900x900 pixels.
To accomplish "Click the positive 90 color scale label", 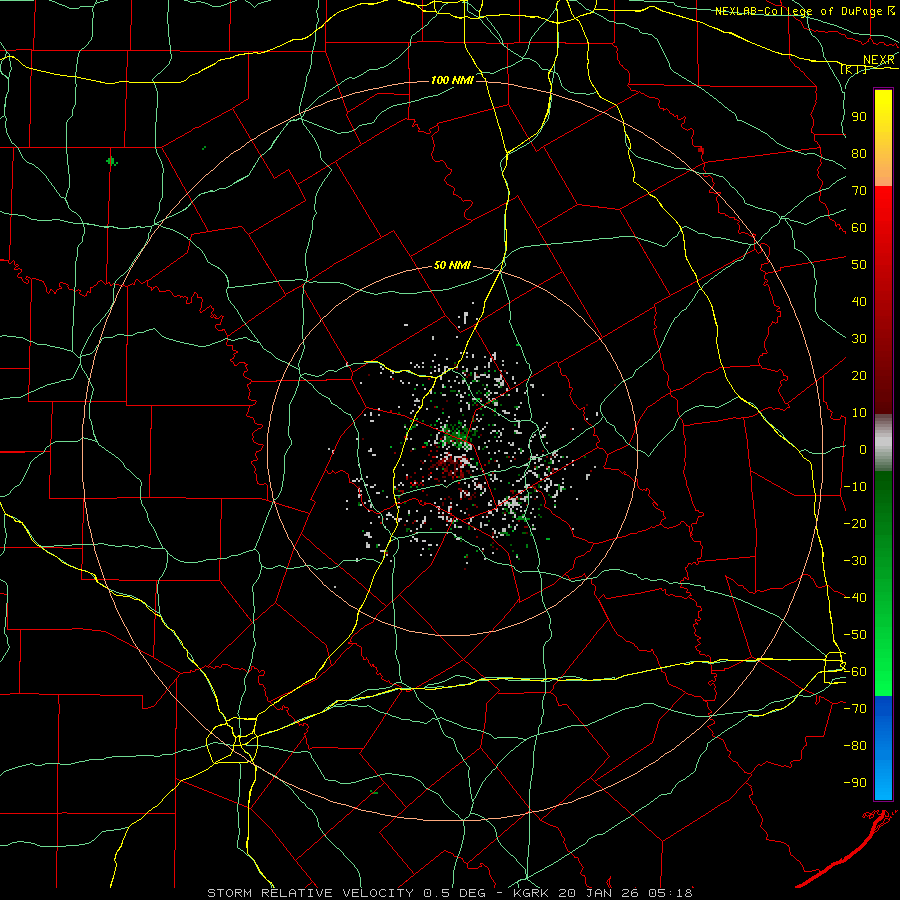I will tap(859, 117).
